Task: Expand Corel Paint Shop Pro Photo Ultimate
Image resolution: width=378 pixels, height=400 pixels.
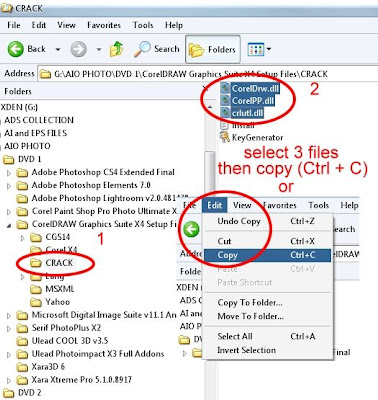Action: click(x=9, y=212)
